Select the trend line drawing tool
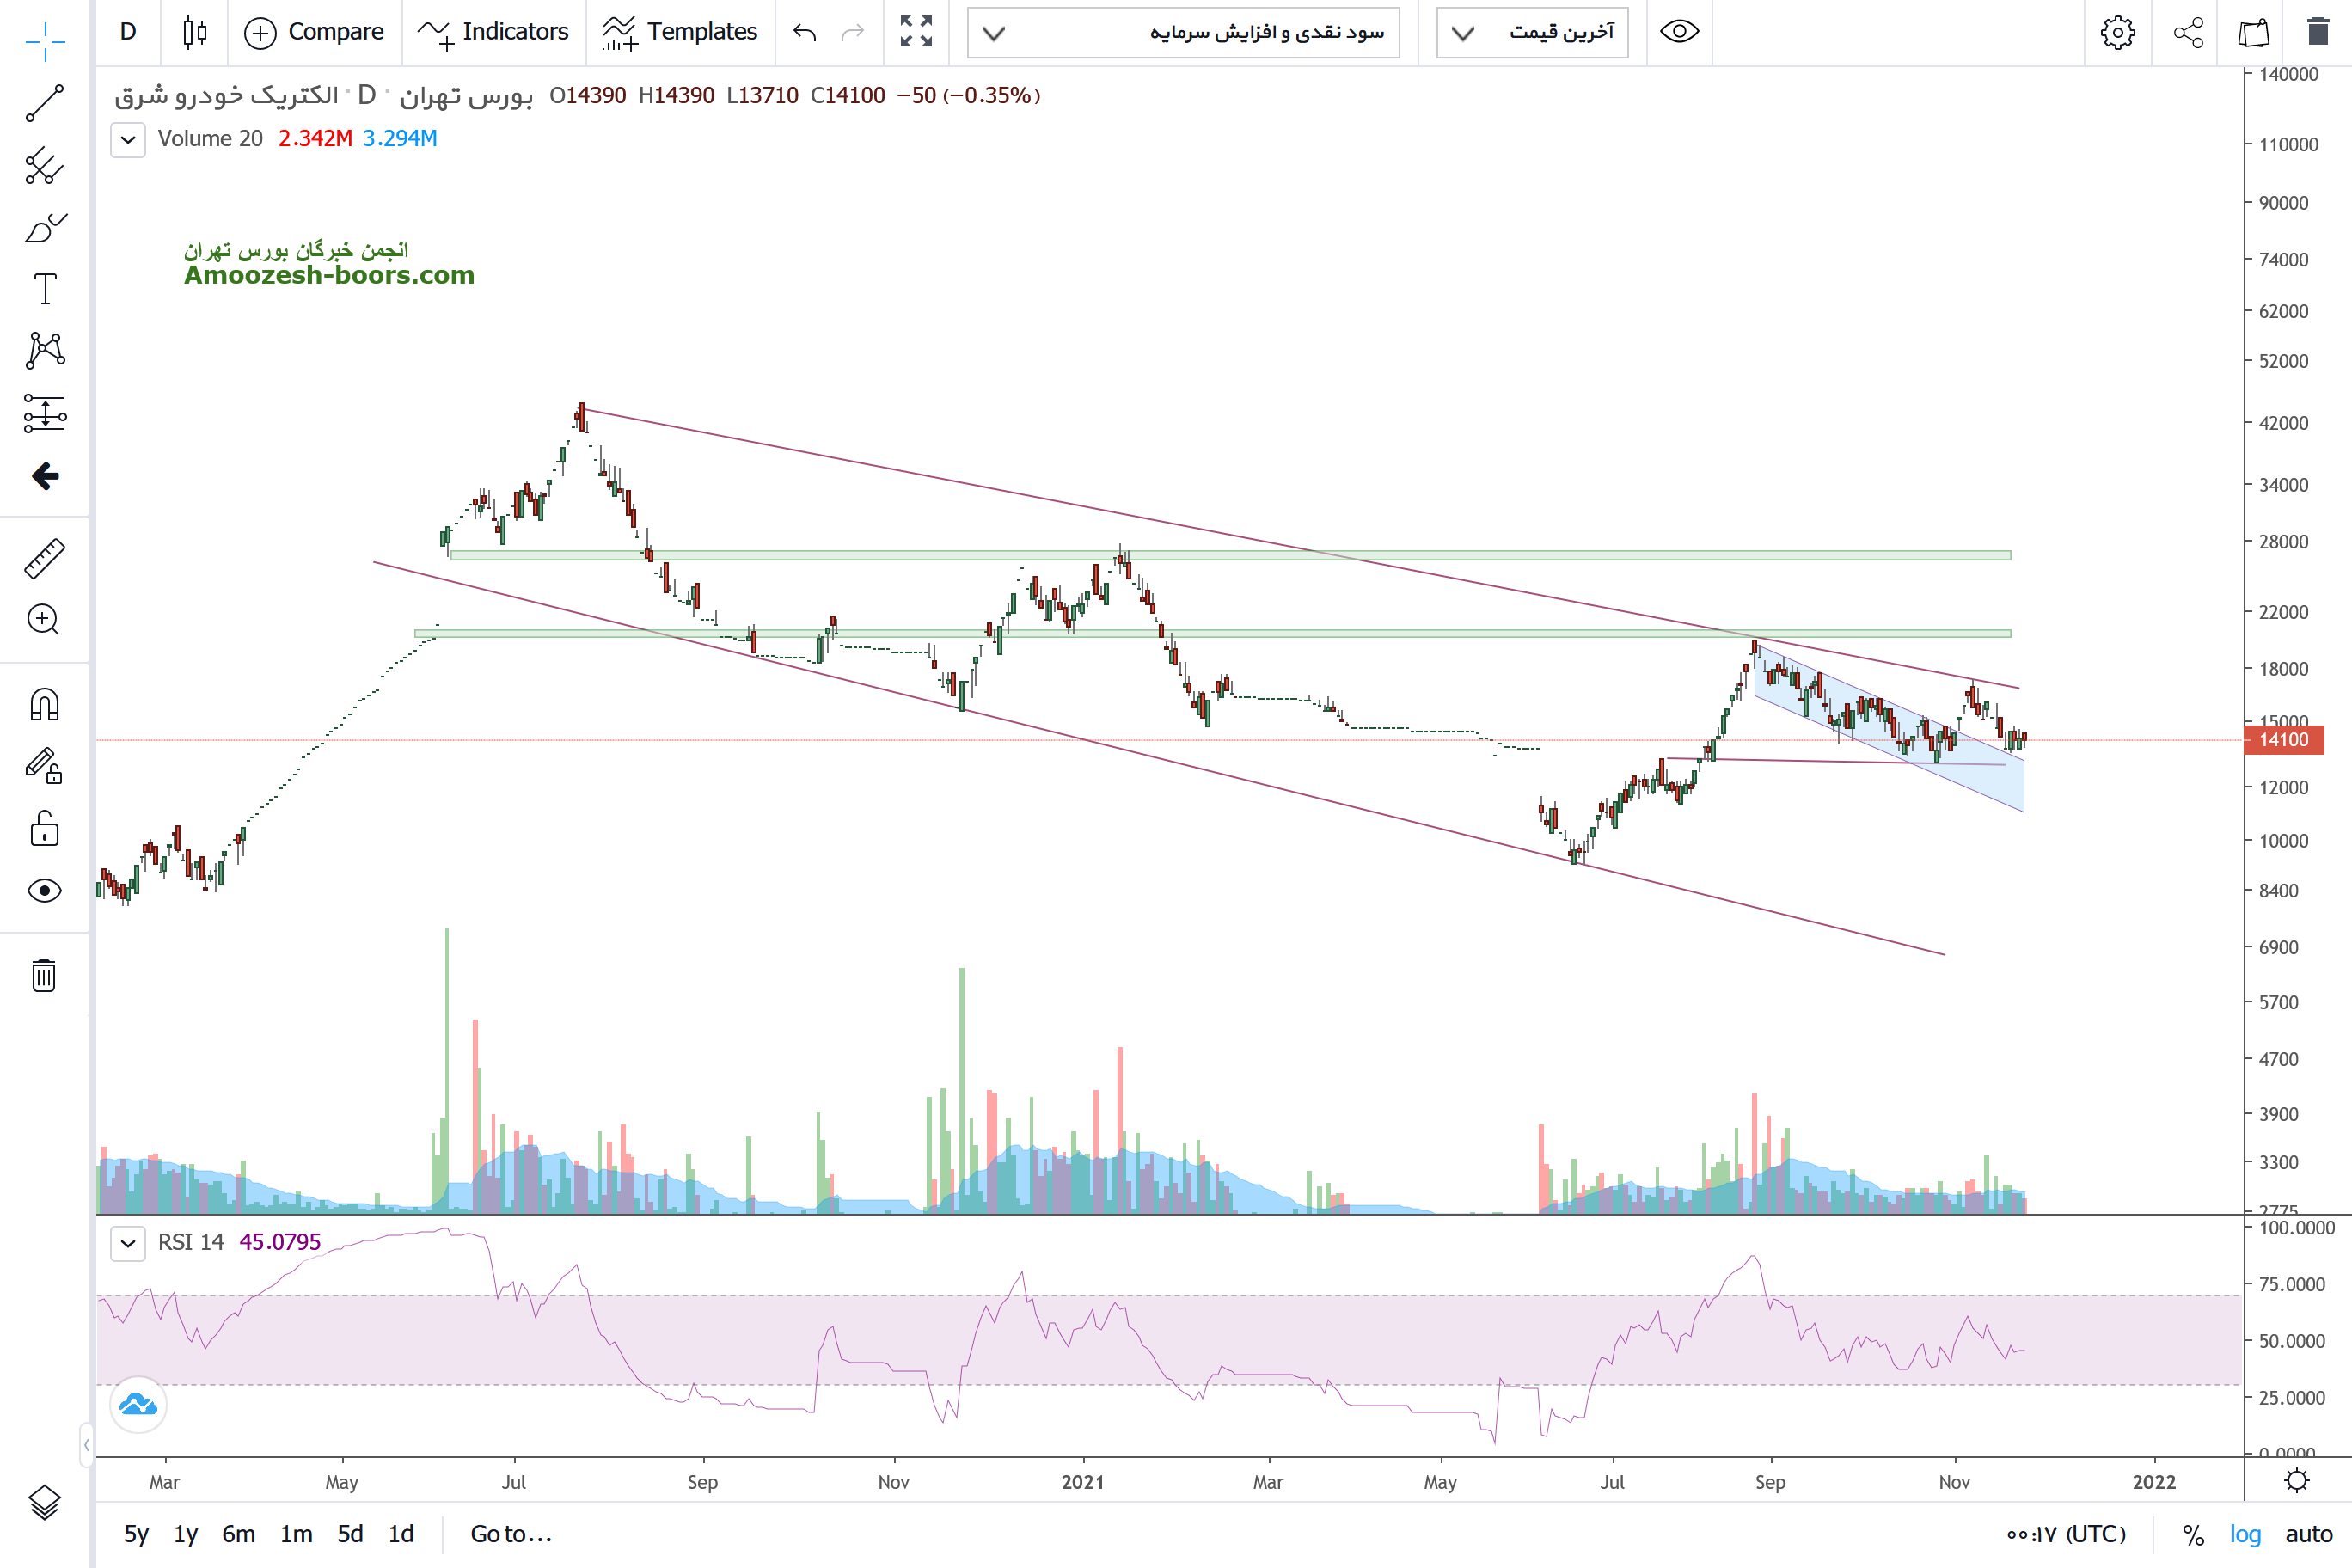The height and width of the screenshot is (1568, 2352). [44, 103]
